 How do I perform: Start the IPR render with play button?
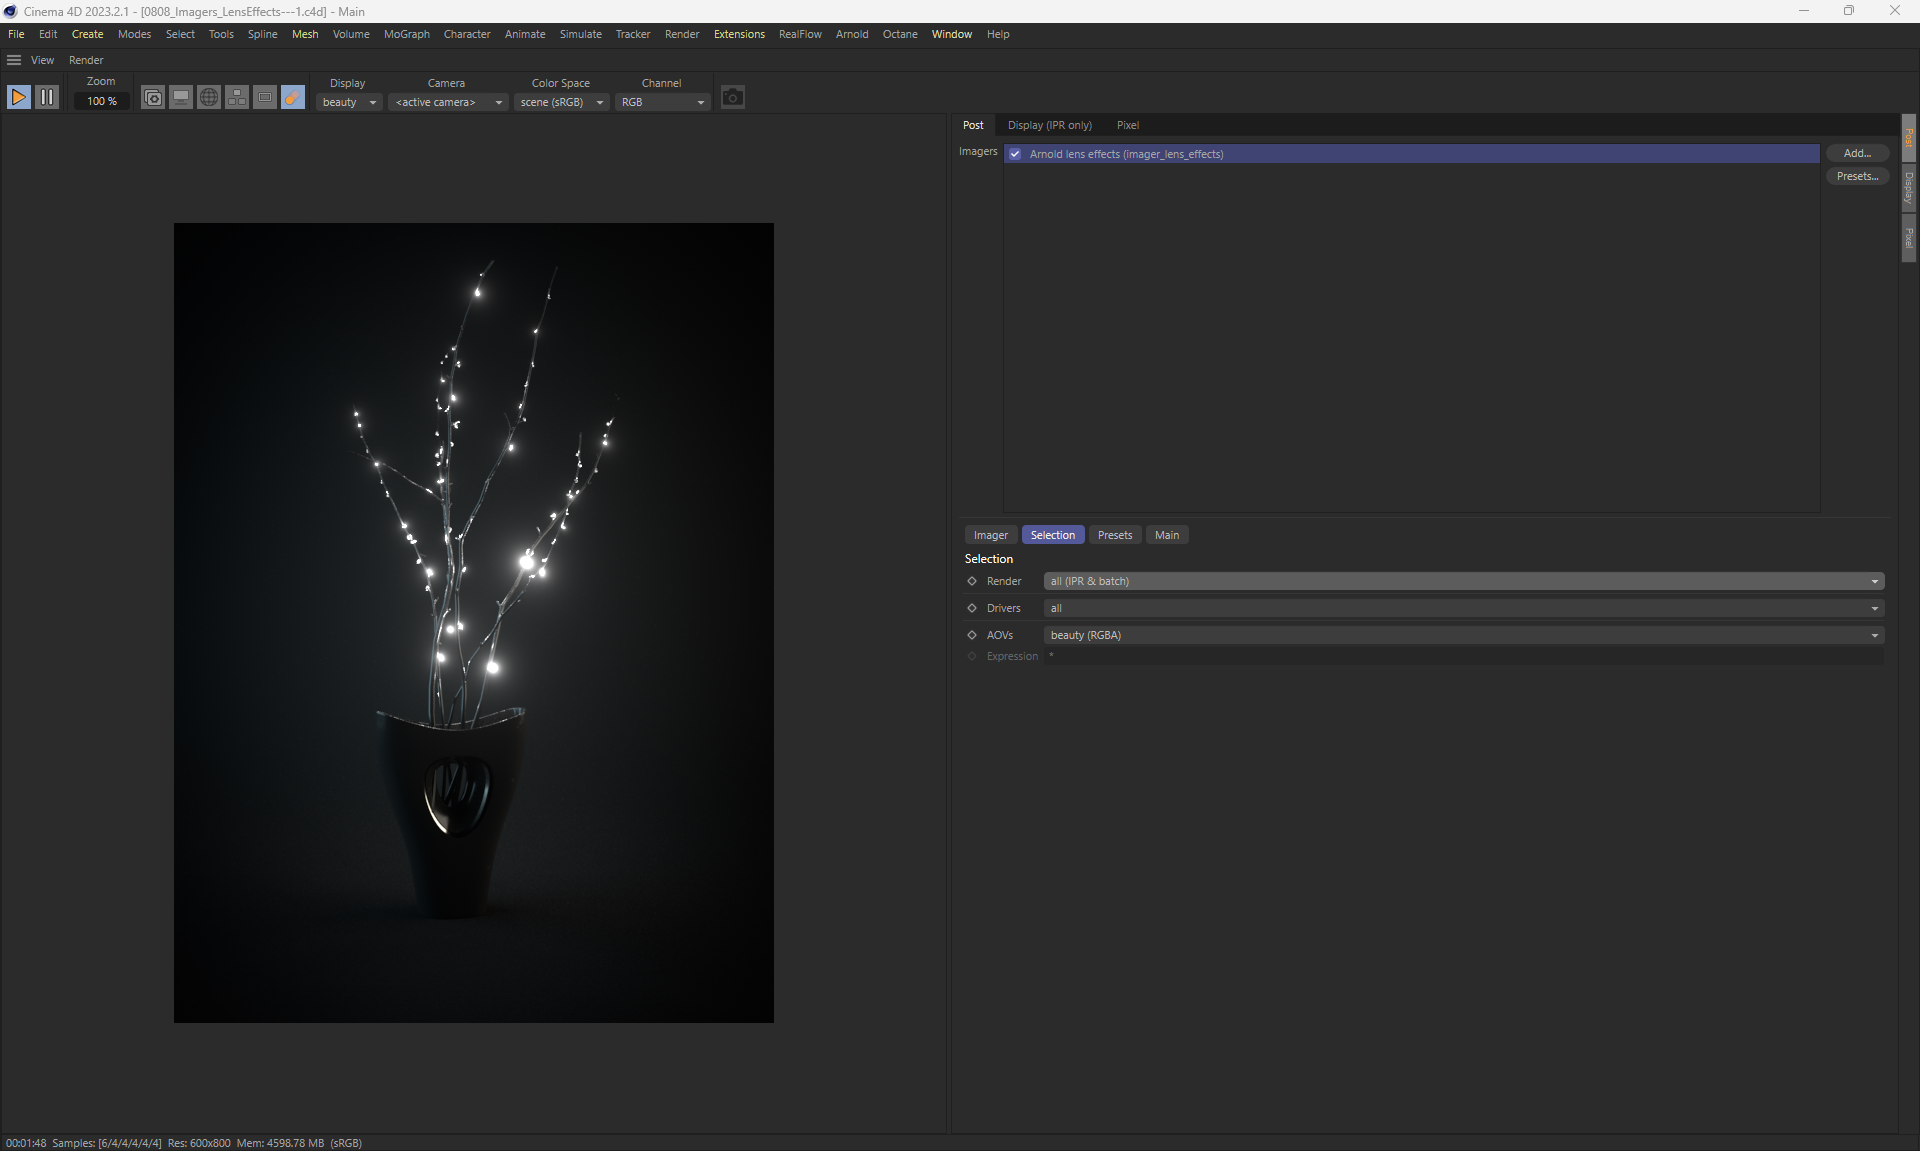click(x=18, y=97)
